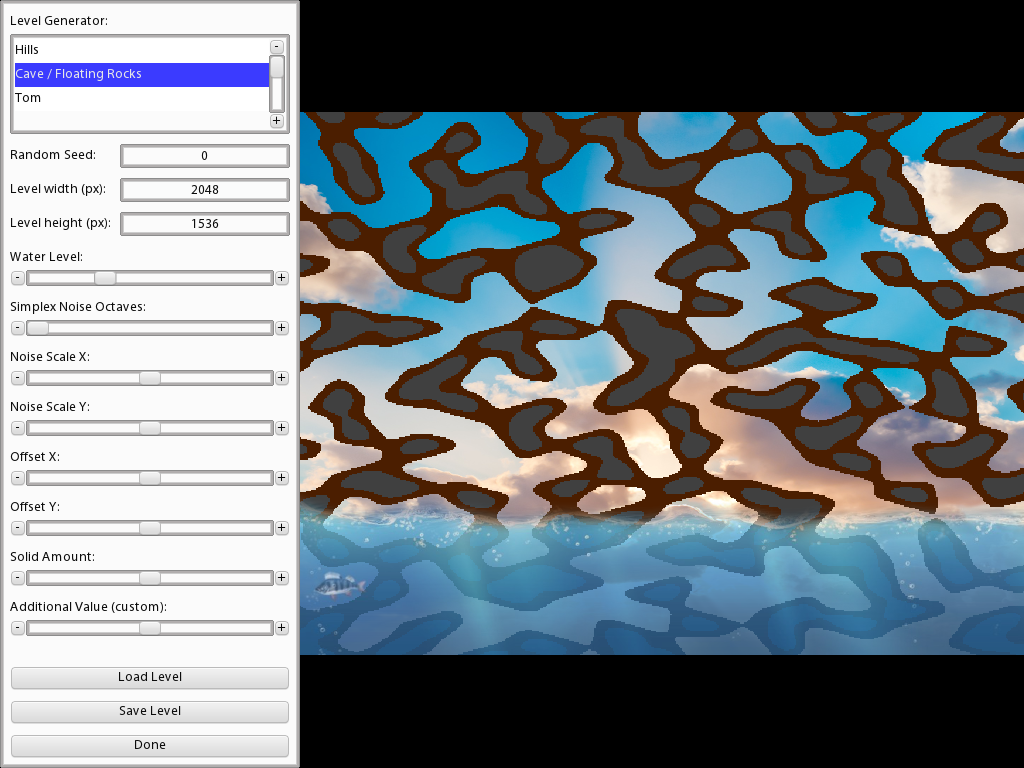Screen dimensions: 1024x768
Task: Click the Done button
Action: (x=150, y=745)
